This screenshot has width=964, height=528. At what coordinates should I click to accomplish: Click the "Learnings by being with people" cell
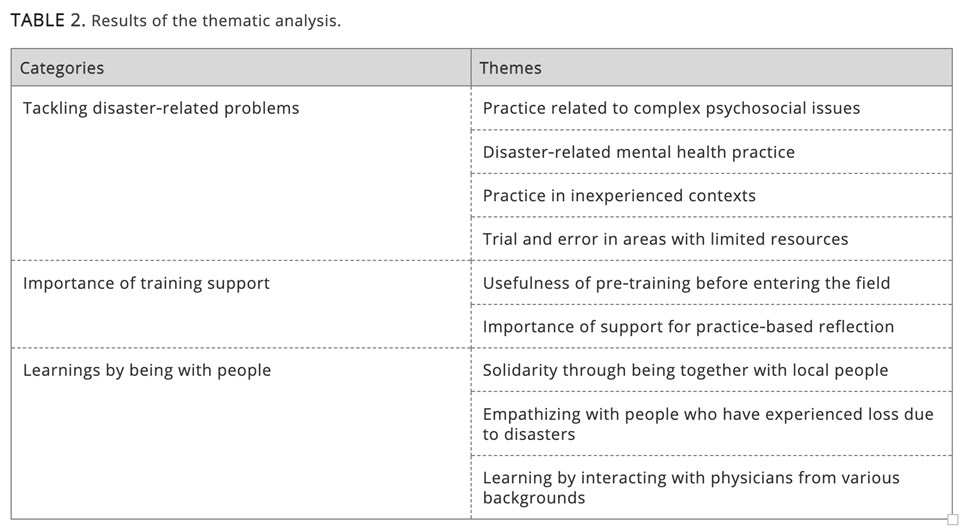pyautogui.click(x=147, y=370)
